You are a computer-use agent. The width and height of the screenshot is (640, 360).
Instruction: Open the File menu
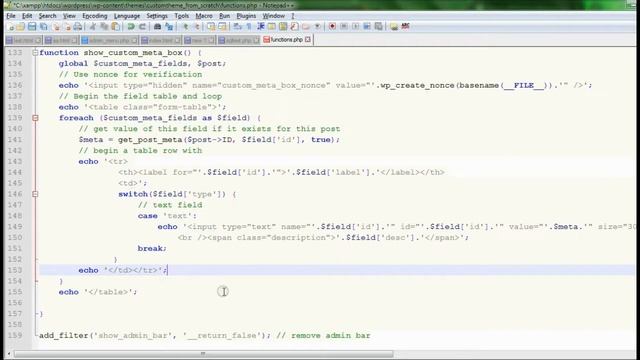11,16
